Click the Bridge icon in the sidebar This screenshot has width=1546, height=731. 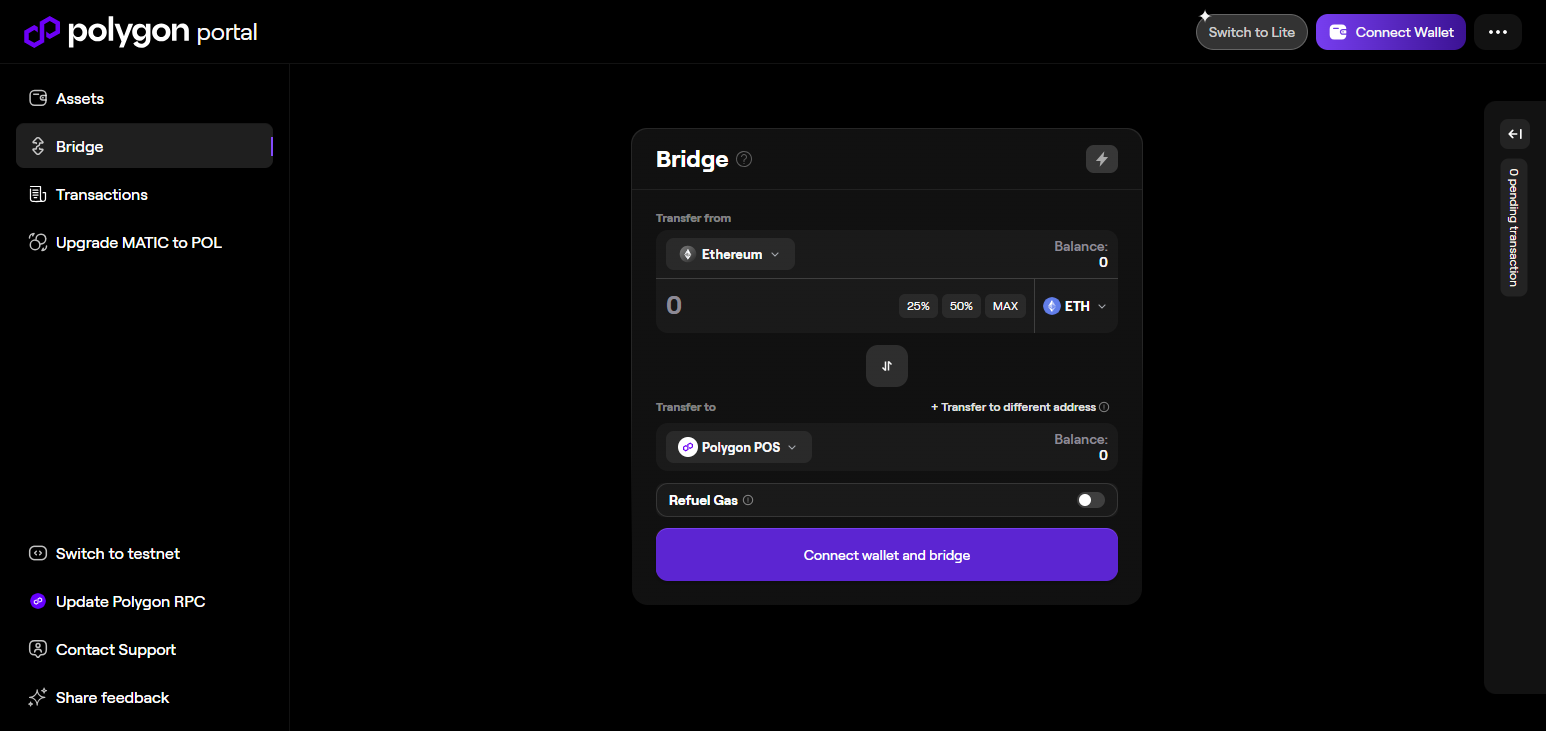tap(38, 146)
